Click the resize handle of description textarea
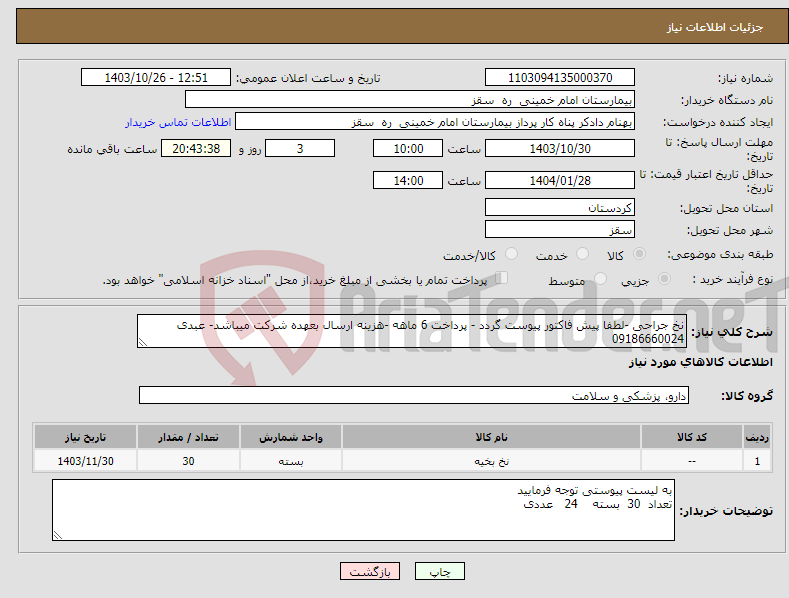This screenshot has height=598, width=789. 143,342
